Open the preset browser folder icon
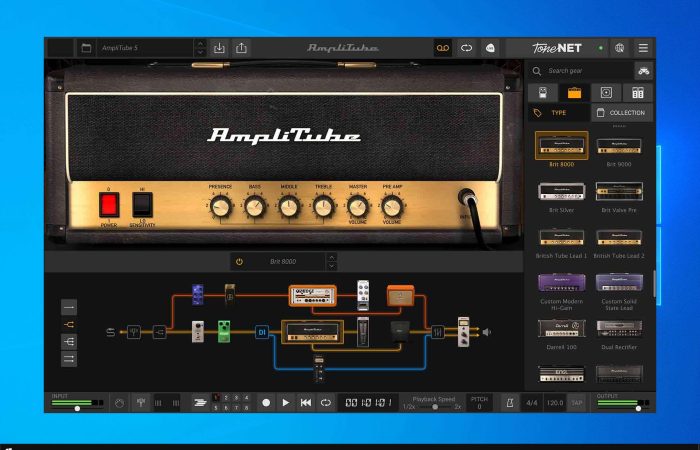The width and height of the screenshot is (700, 450). (86, 48)
